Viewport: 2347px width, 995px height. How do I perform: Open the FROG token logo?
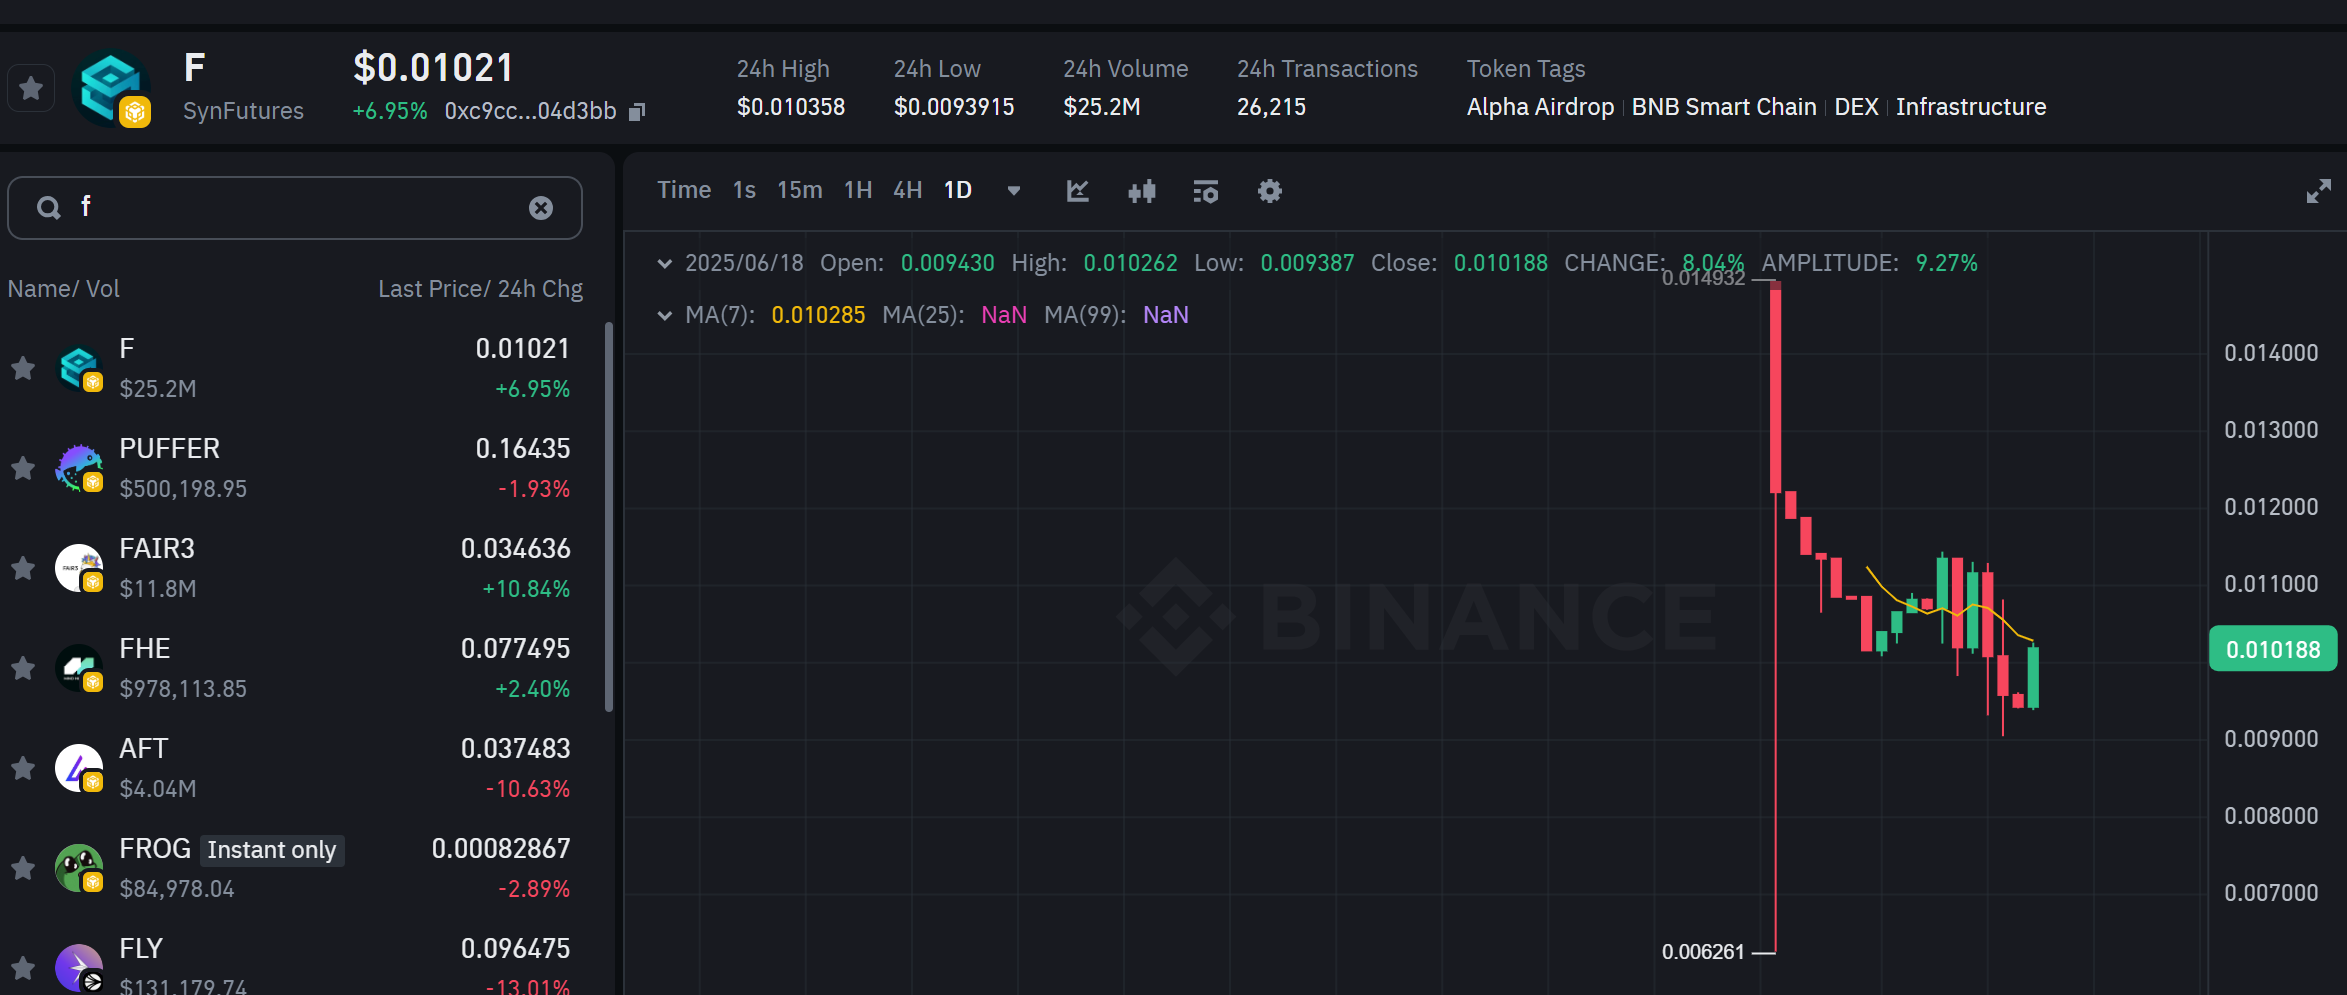(80, 868)
